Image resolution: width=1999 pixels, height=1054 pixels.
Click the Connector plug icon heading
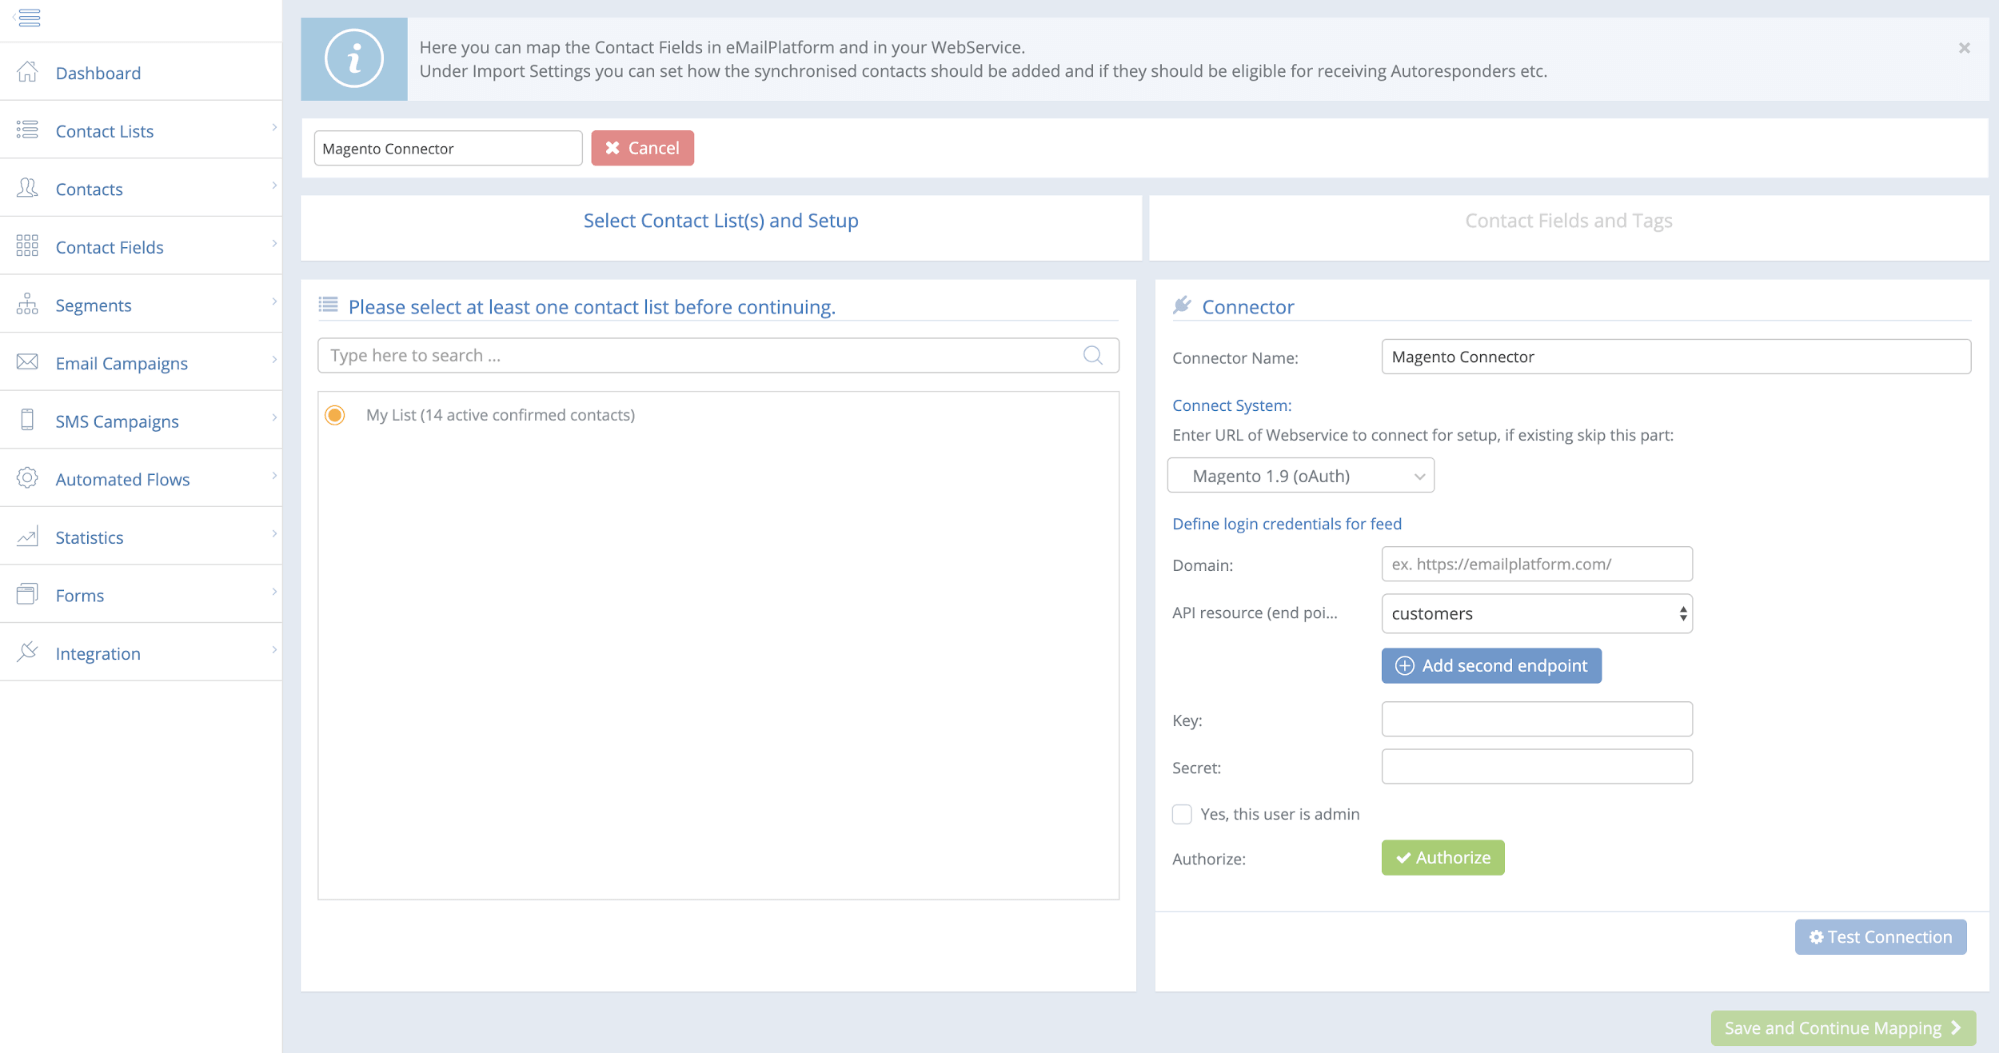click(x=1182, y=305)
